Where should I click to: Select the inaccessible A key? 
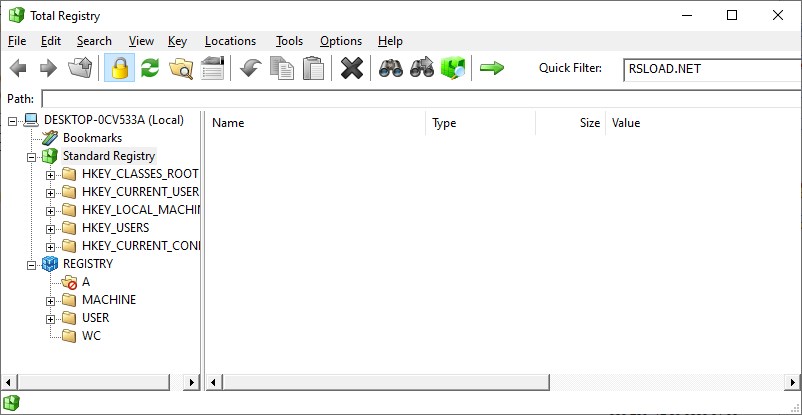pyautogui.click(x=86, y=281)
